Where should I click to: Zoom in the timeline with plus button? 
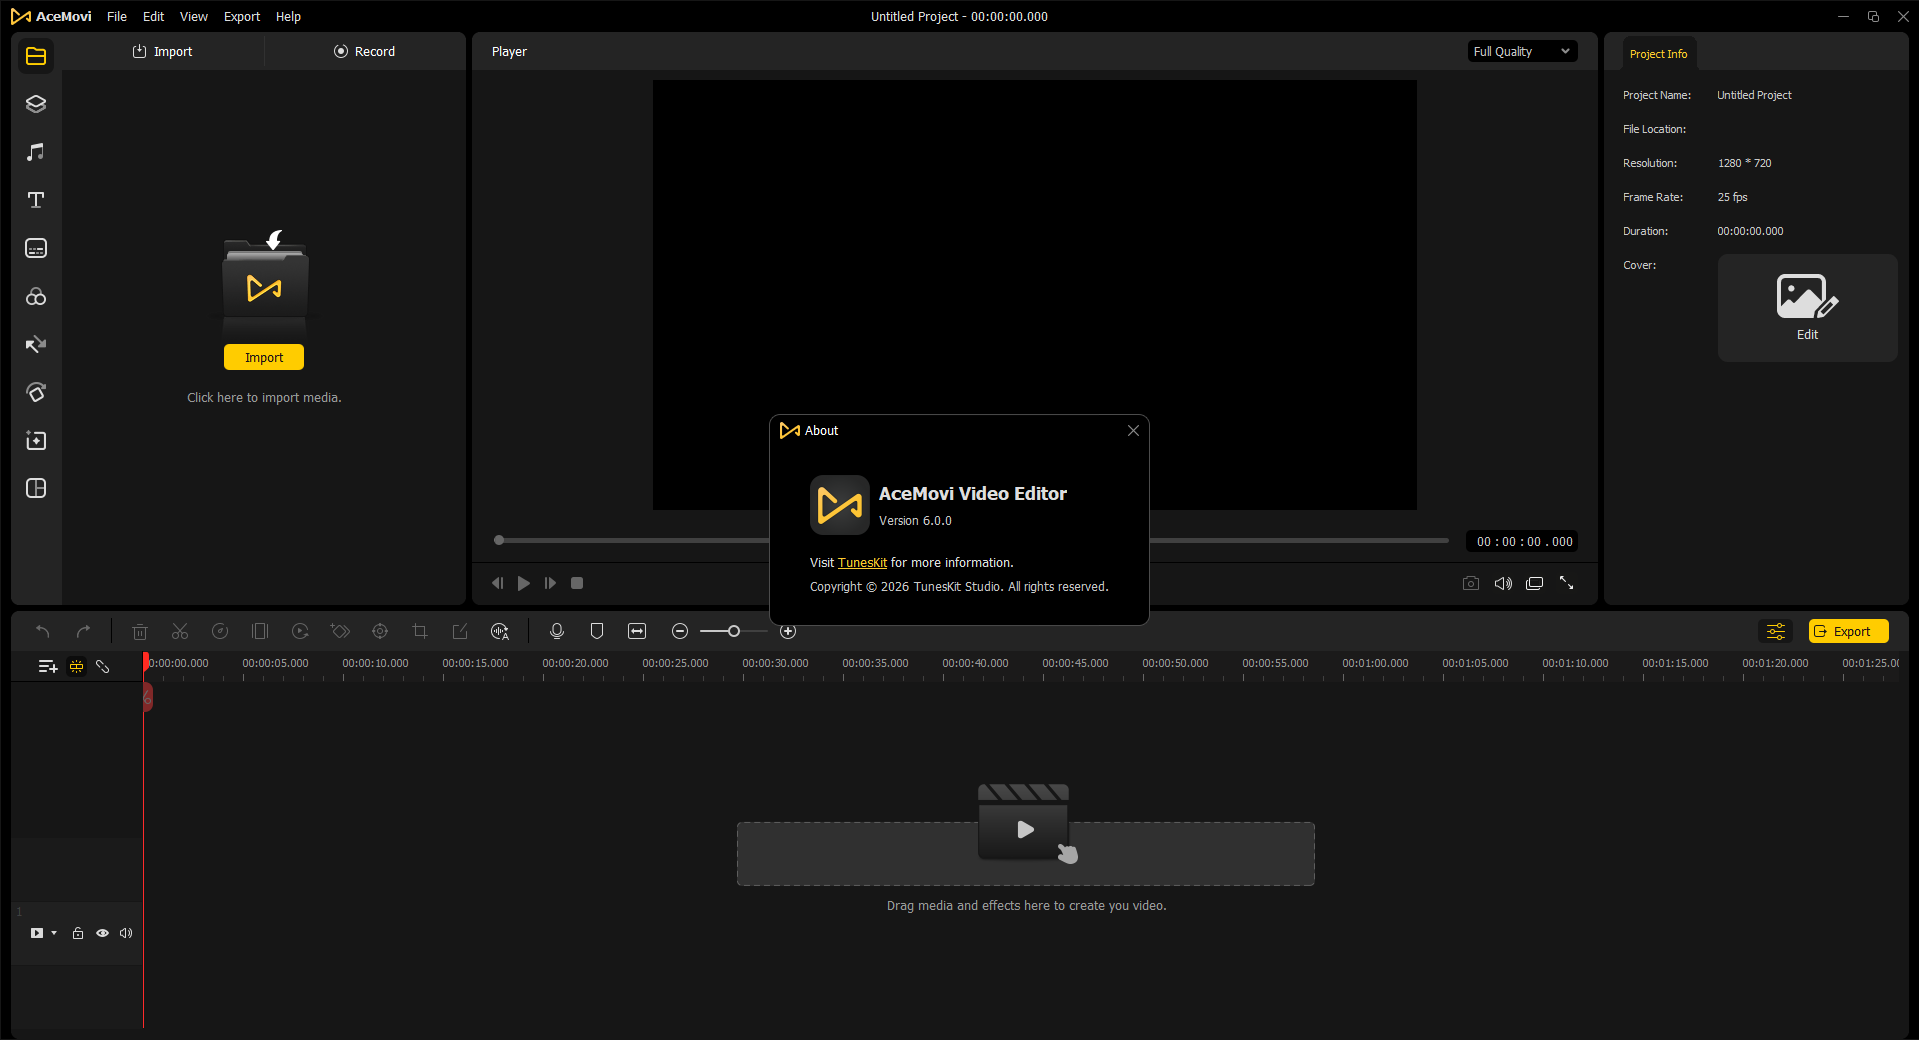tap(788, 631)
